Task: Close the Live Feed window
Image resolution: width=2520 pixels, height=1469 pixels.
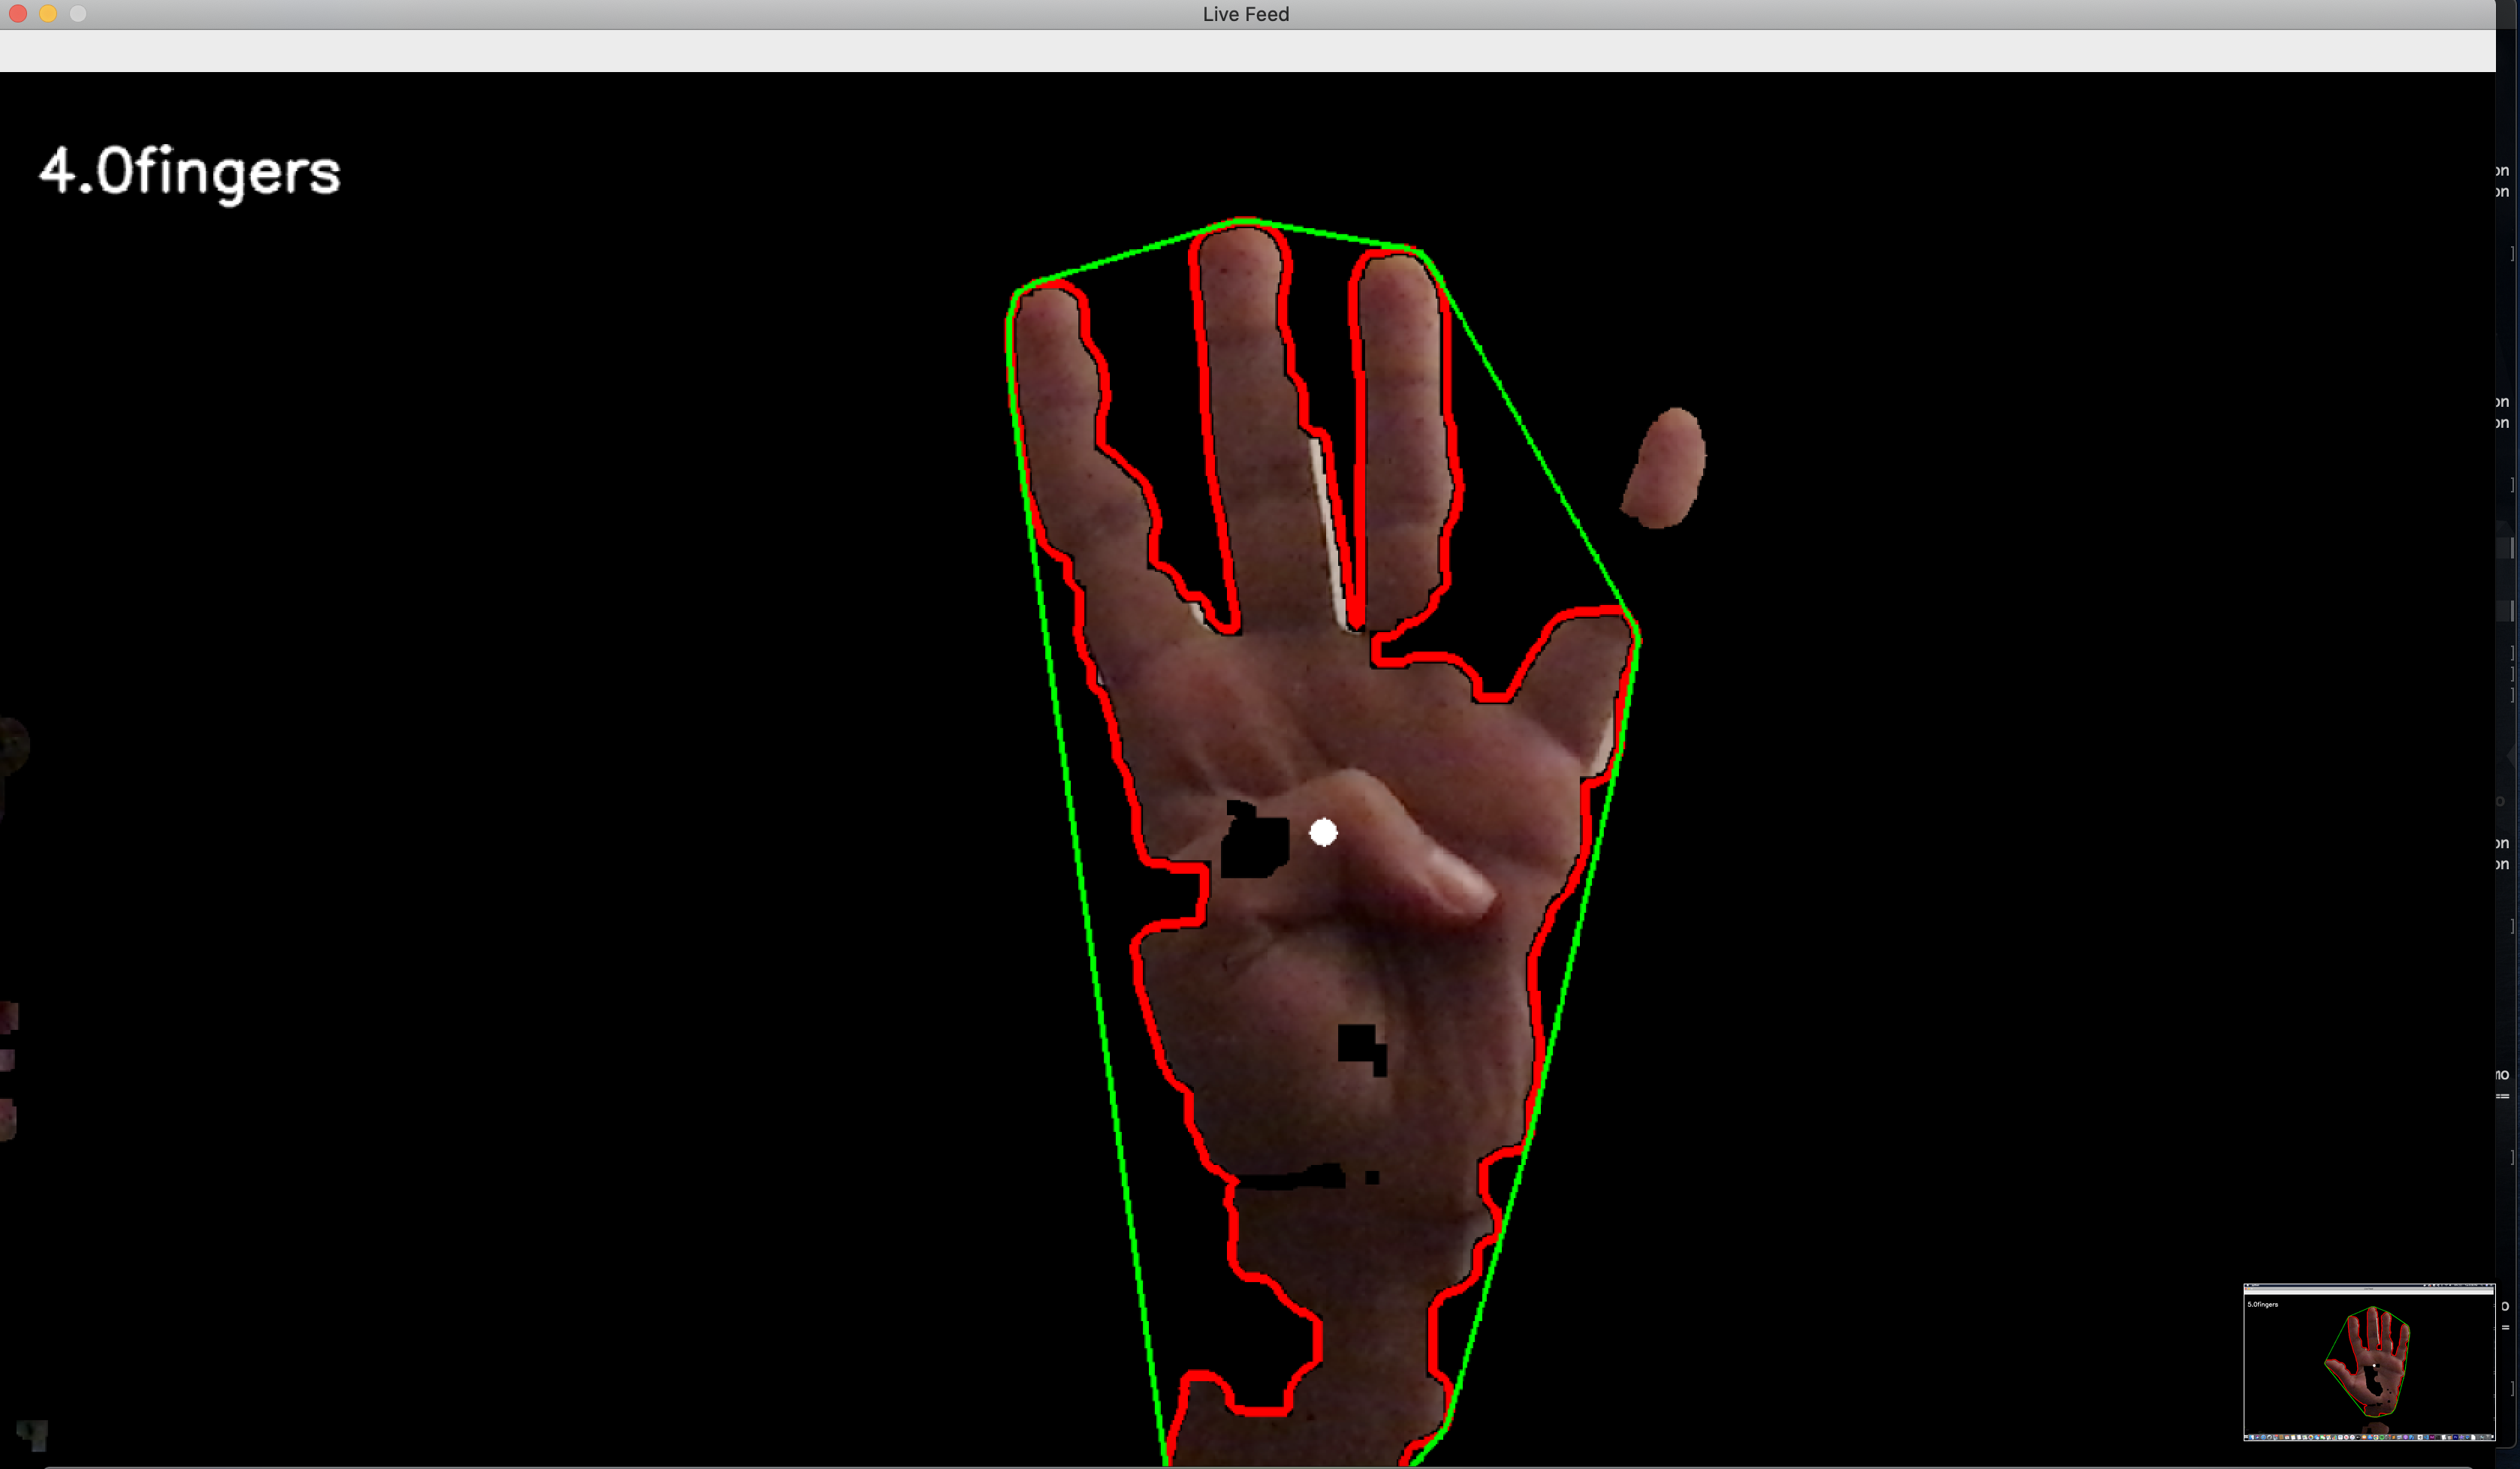Action: [x=18, y=14]
